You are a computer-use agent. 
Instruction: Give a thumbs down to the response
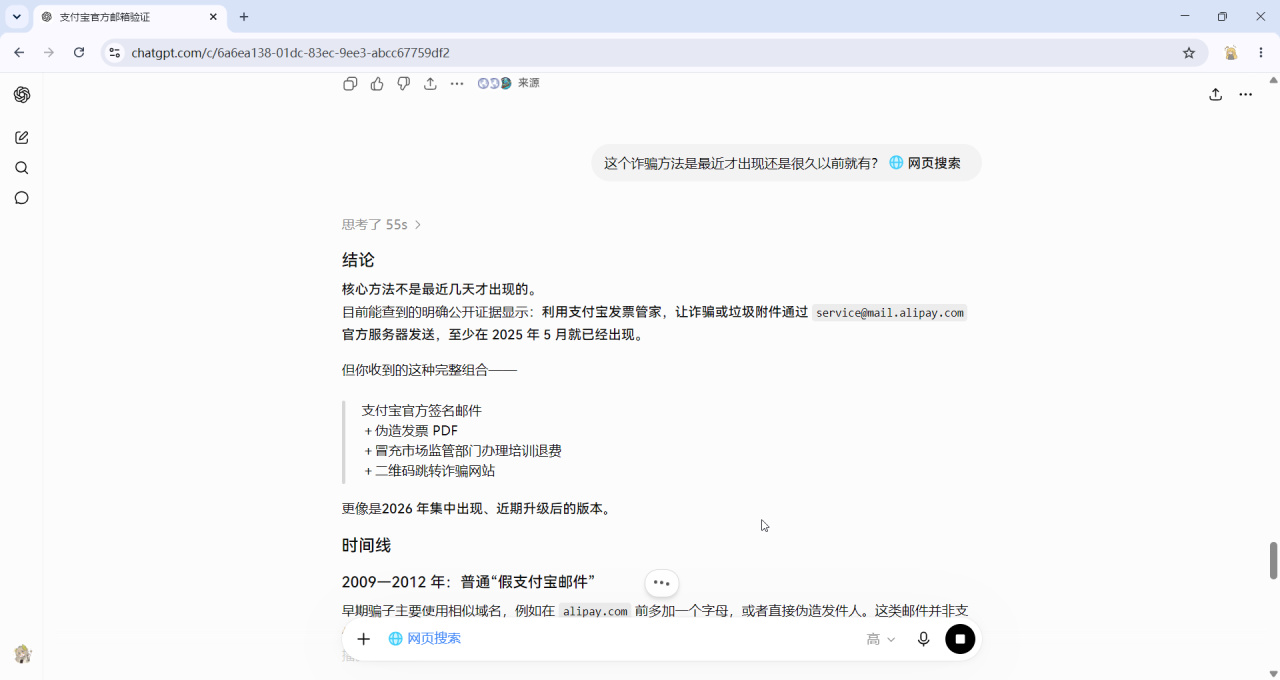click(x=404, y=84)
